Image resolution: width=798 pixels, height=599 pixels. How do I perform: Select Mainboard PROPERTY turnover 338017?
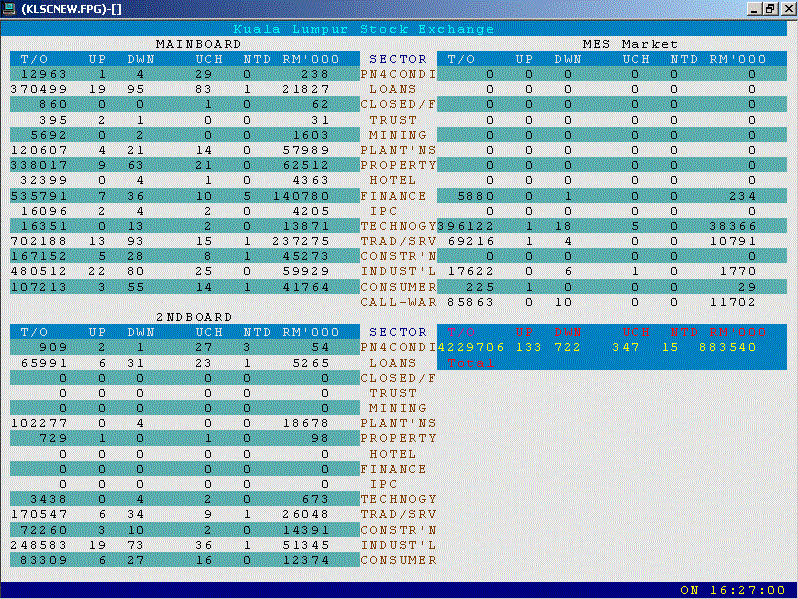[39, 165]
